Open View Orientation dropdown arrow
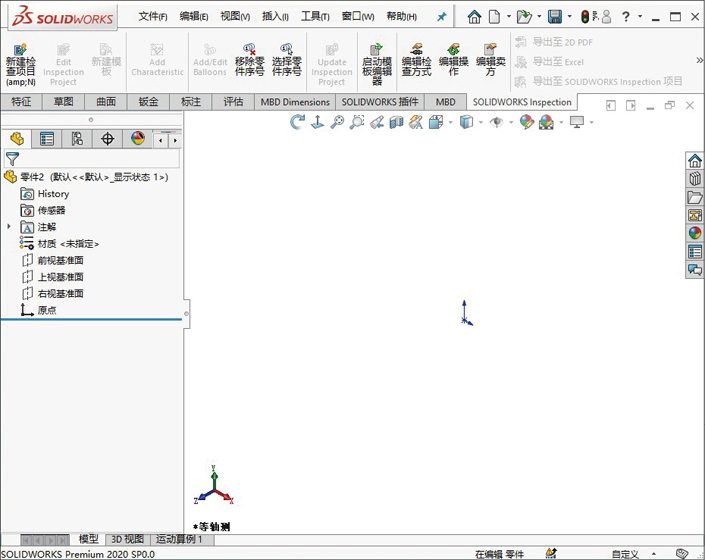Viewport: 705px width, 560px height. coord(451,122)
